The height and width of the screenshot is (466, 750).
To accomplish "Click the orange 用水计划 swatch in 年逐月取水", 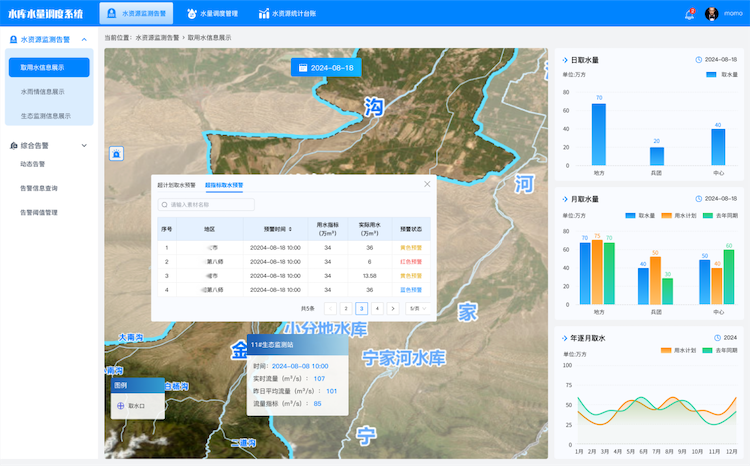I will tap(666, 350).
